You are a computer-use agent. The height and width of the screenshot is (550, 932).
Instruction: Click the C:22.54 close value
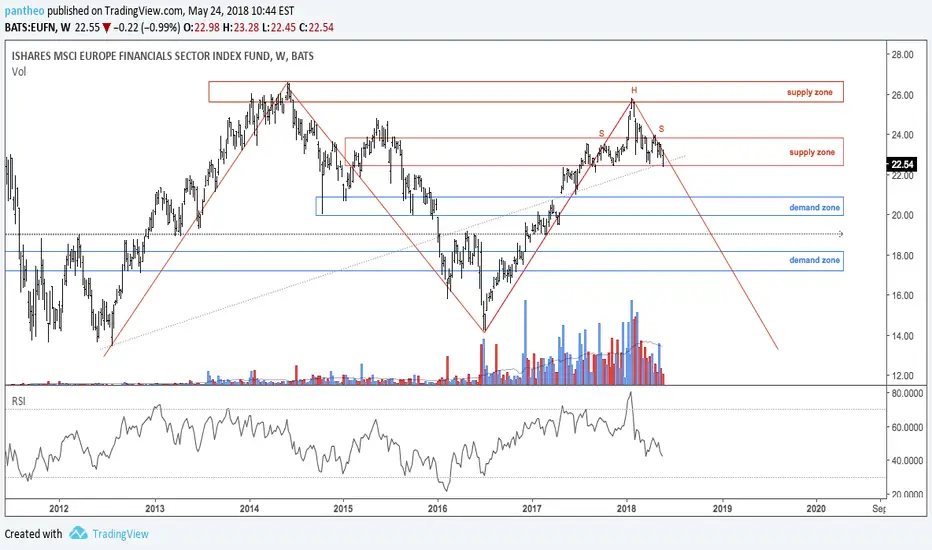pyautogui.click(x=317, y=27)
